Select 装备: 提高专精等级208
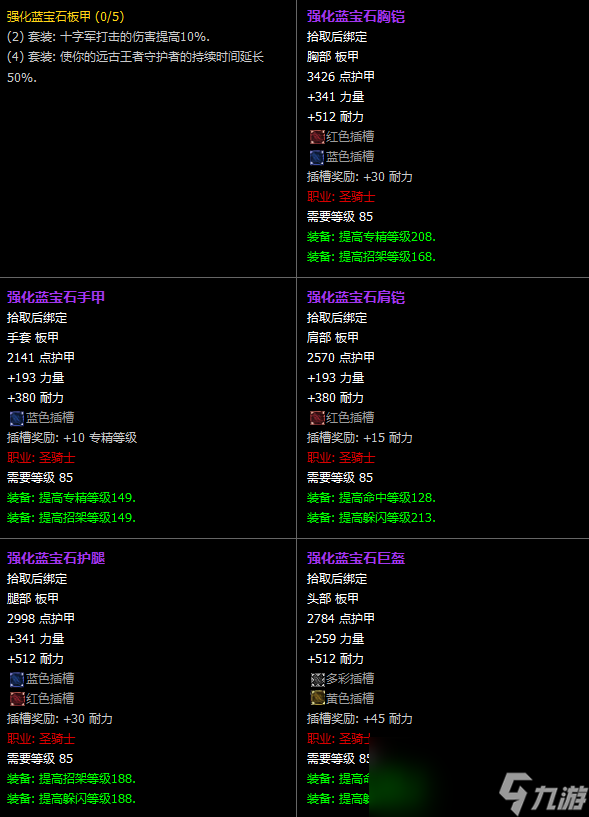This screenshot has height=817, width=589. 371,237
